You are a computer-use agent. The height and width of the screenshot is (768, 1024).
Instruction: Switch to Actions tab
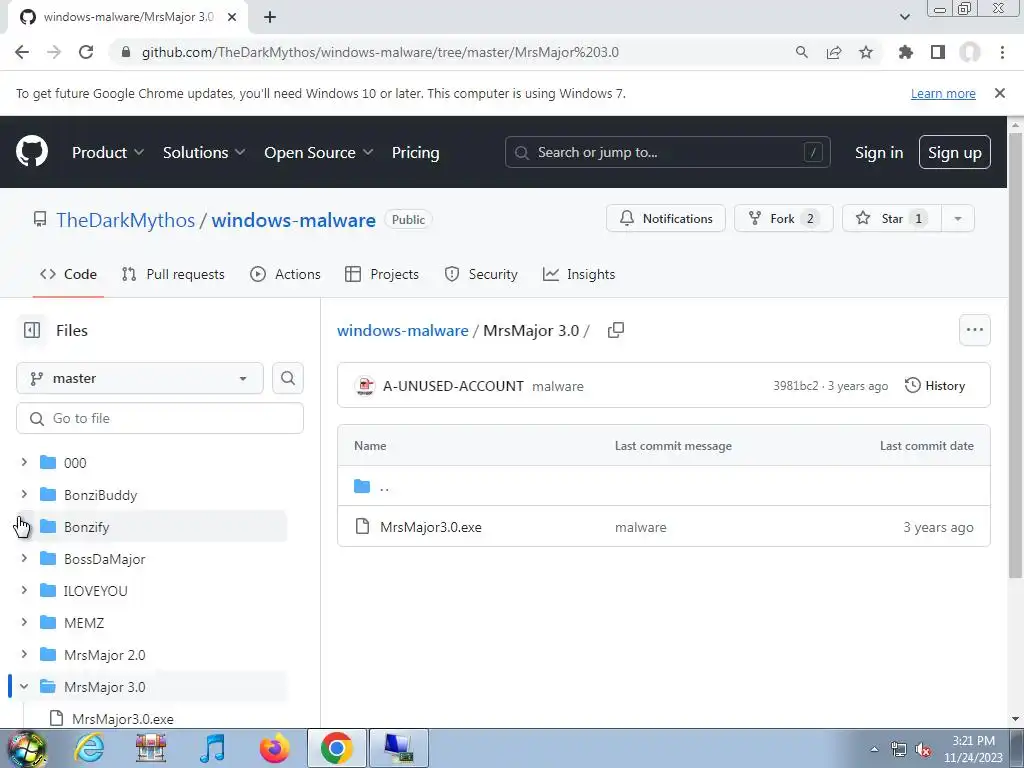pyautogui.click(x=285, y=274)
